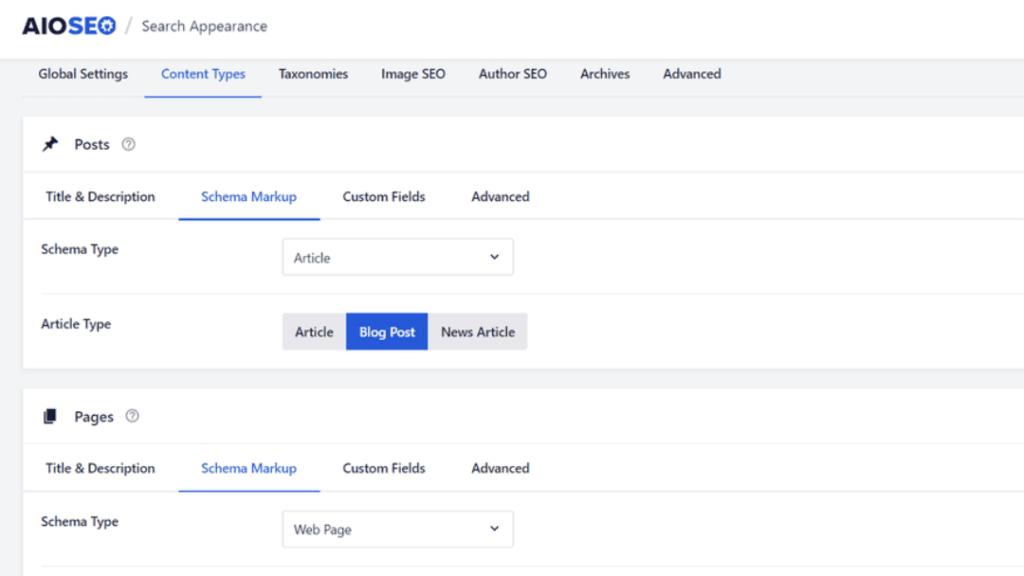The image size is (1024, 576).
Task: Select Schema Markup tab under Posts
Action: [x=249, y=197]
